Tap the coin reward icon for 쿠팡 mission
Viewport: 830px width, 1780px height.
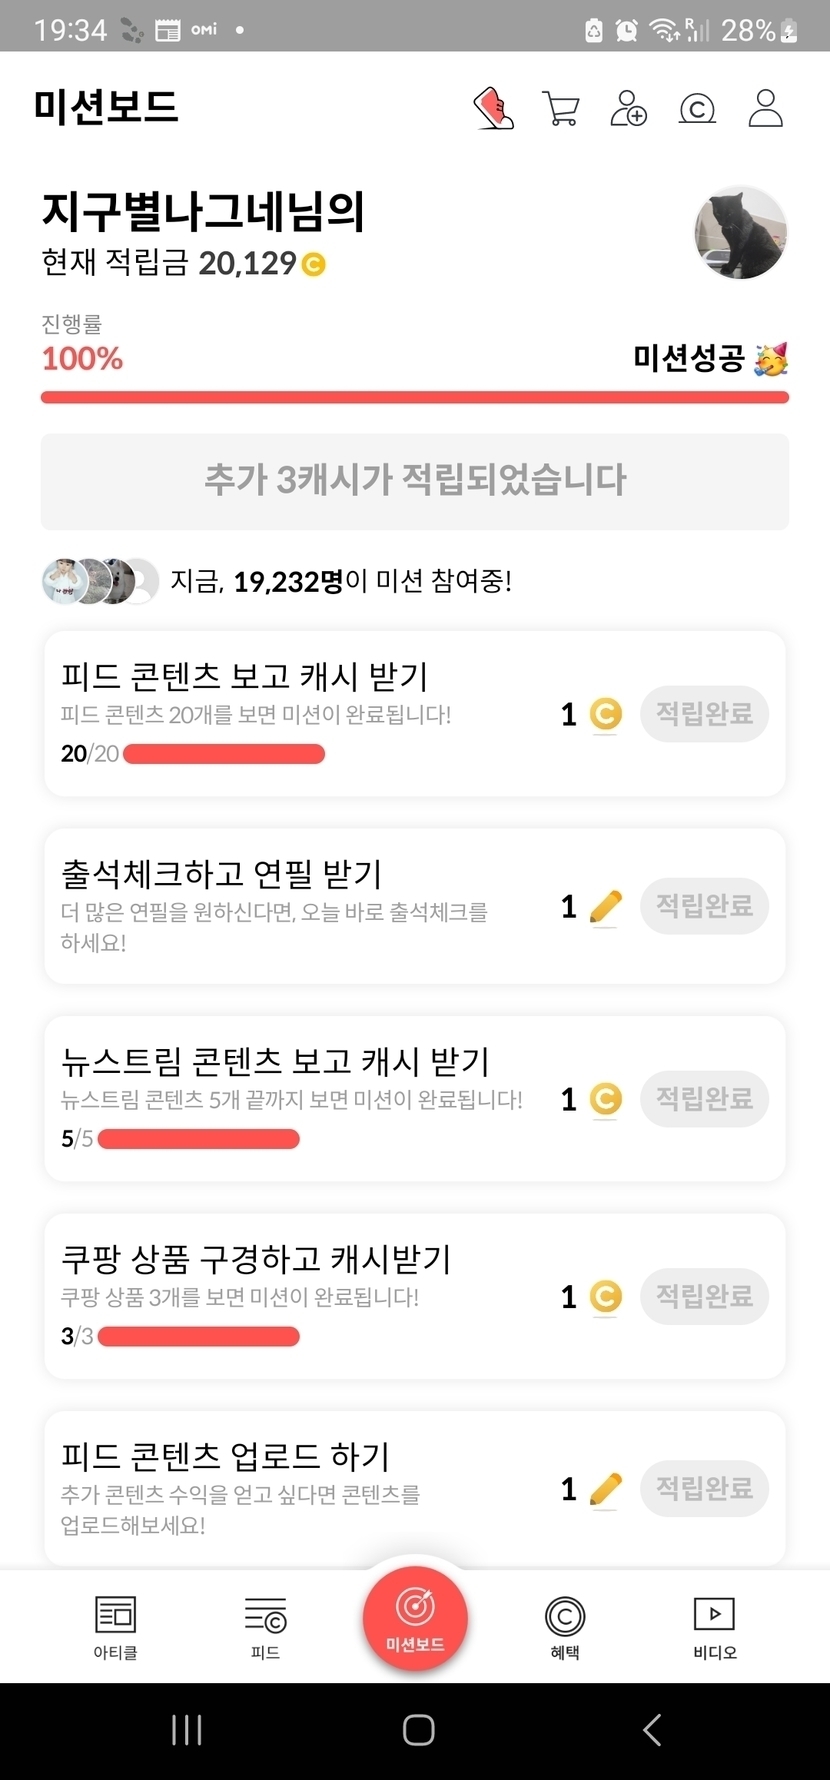(605, 1297)
